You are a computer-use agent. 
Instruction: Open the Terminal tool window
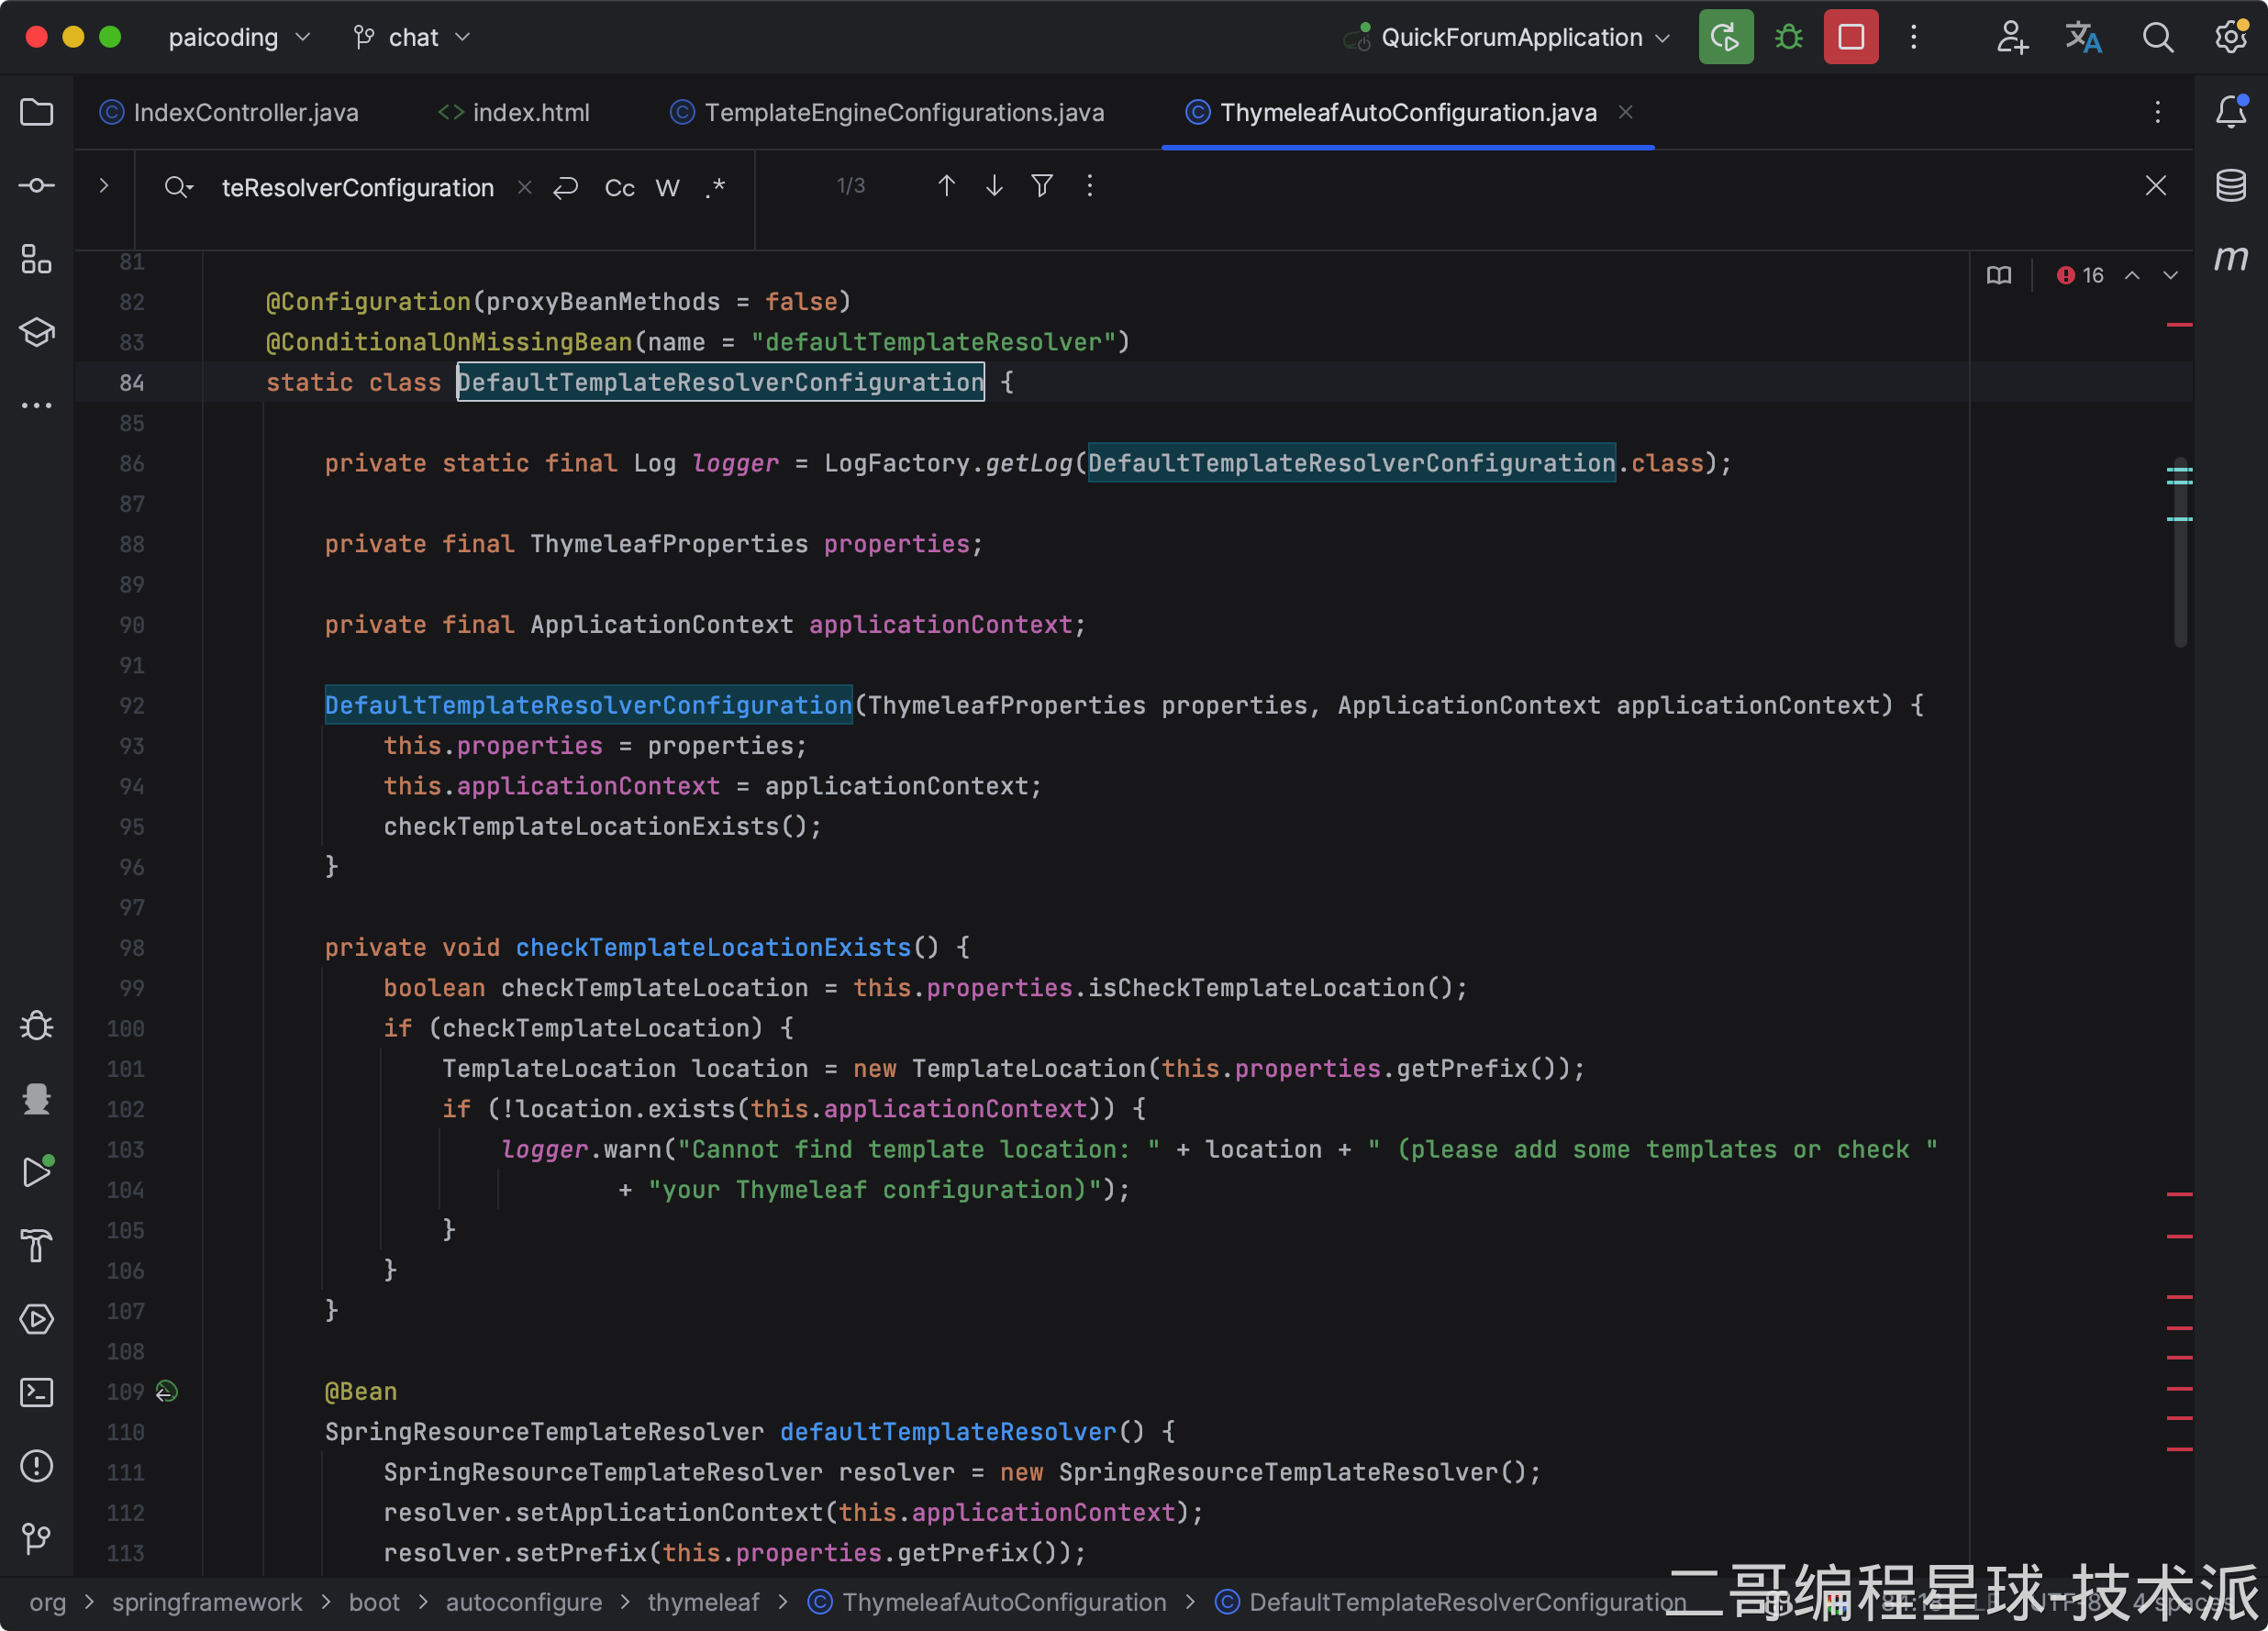(x=37, y=1392)
